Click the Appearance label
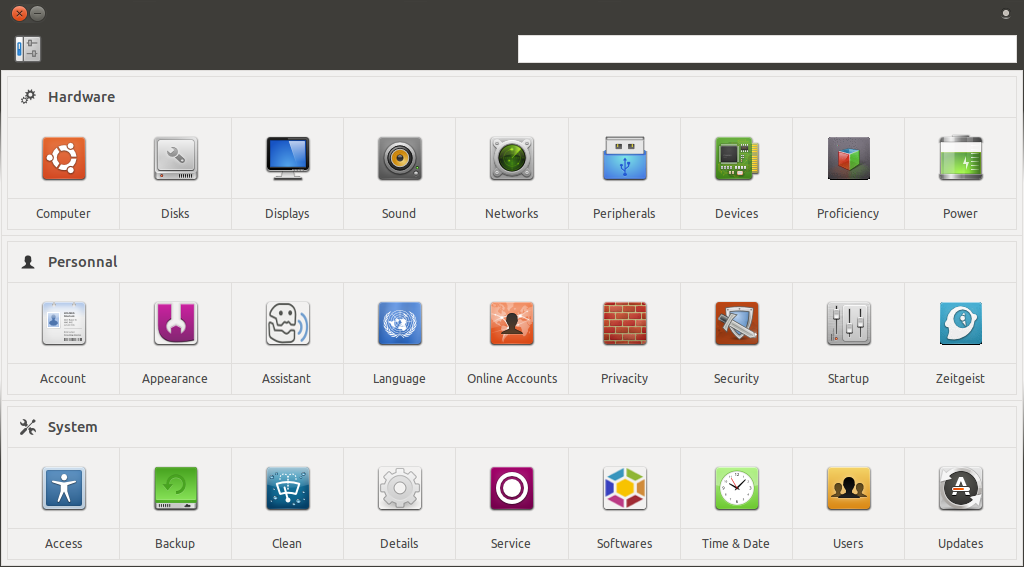Image resolution: width=1024 pixels, height=567 pixels. pos(175,379)
